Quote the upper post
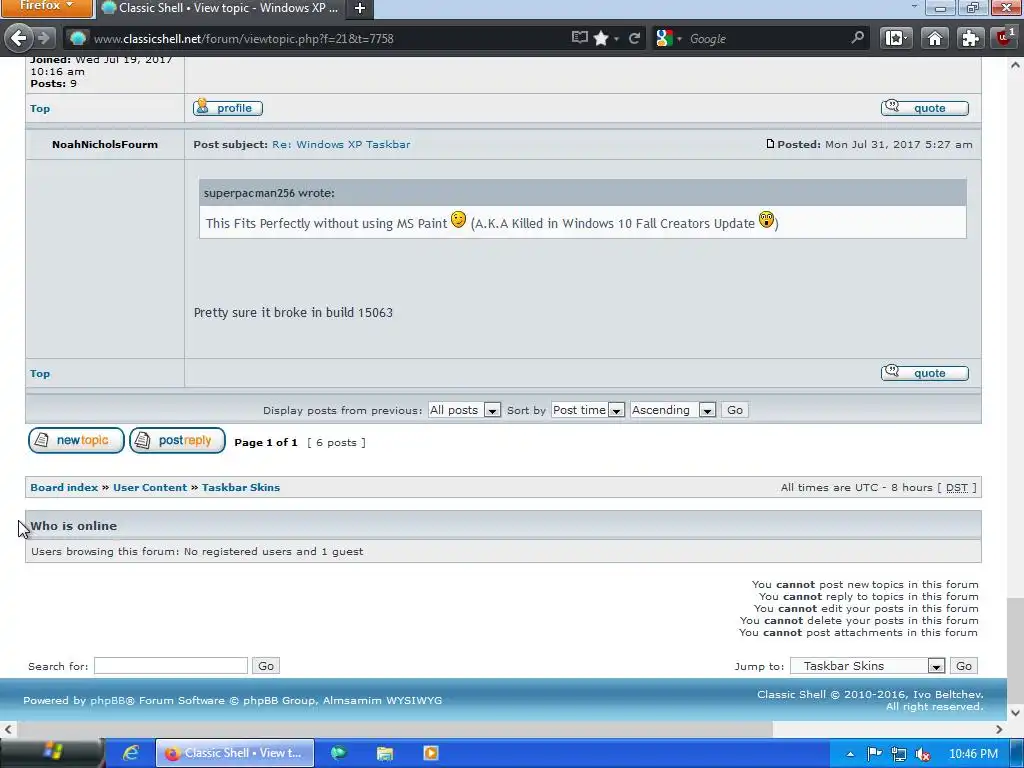Viewport: 1024px width, 768px height. tap(925, 108)
